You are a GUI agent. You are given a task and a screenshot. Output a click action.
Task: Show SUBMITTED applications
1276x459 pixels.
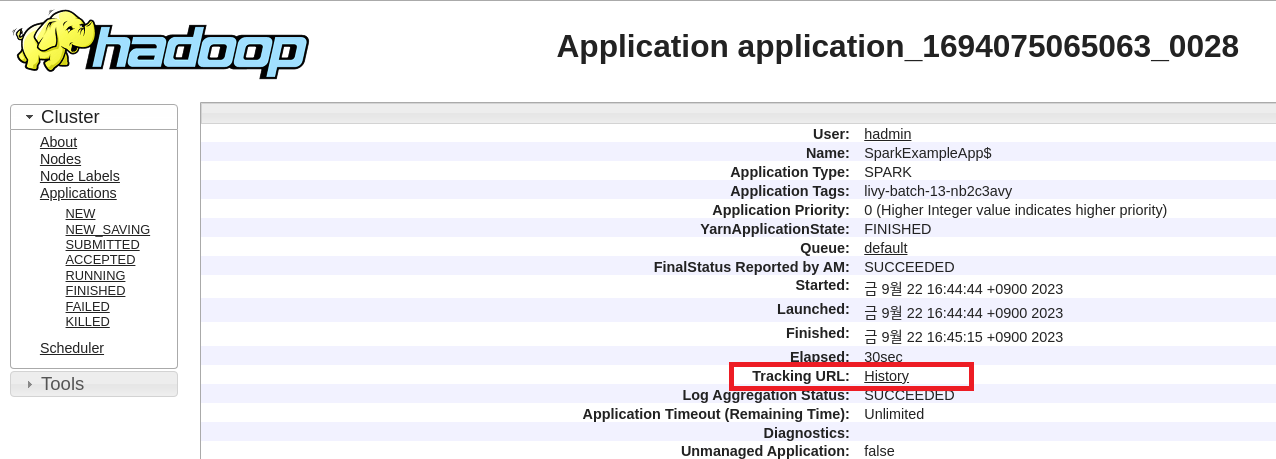click(x=102, y=244)
